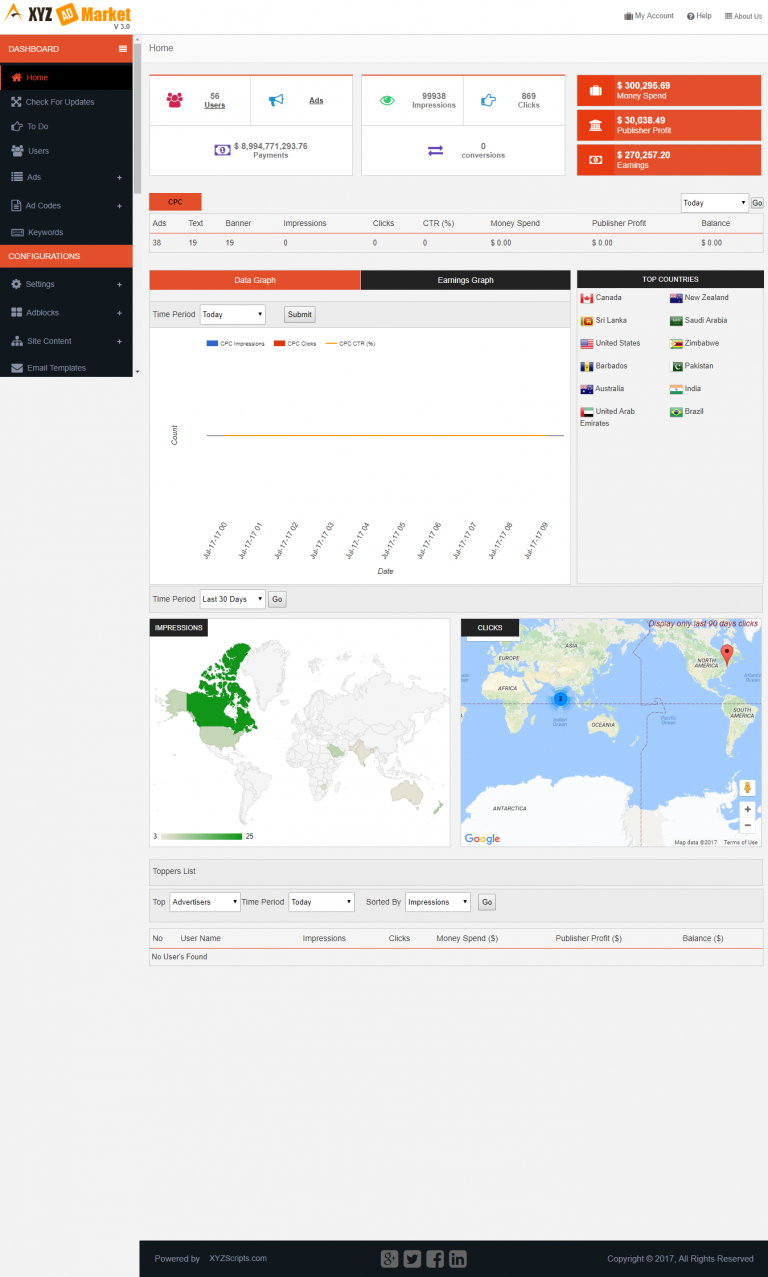
Task: Zoom in on the Clicks map
Action: click(747, 809)
